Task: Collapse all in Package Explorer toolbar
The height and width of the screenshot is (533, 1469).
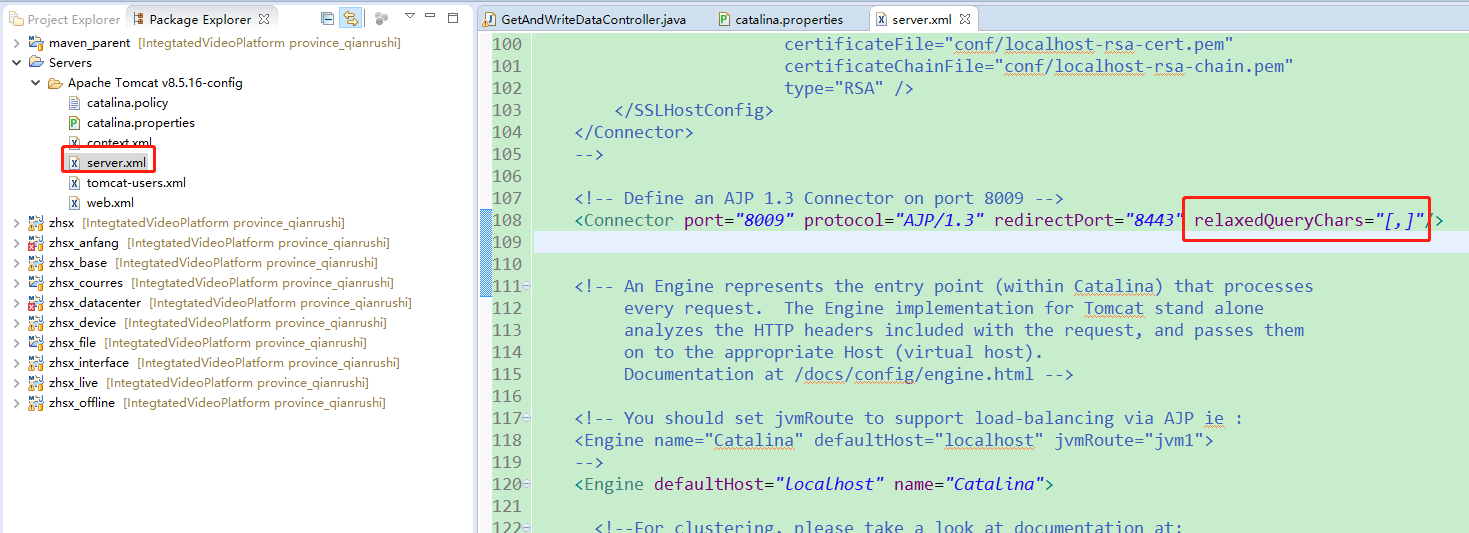Action: (328, 18)
